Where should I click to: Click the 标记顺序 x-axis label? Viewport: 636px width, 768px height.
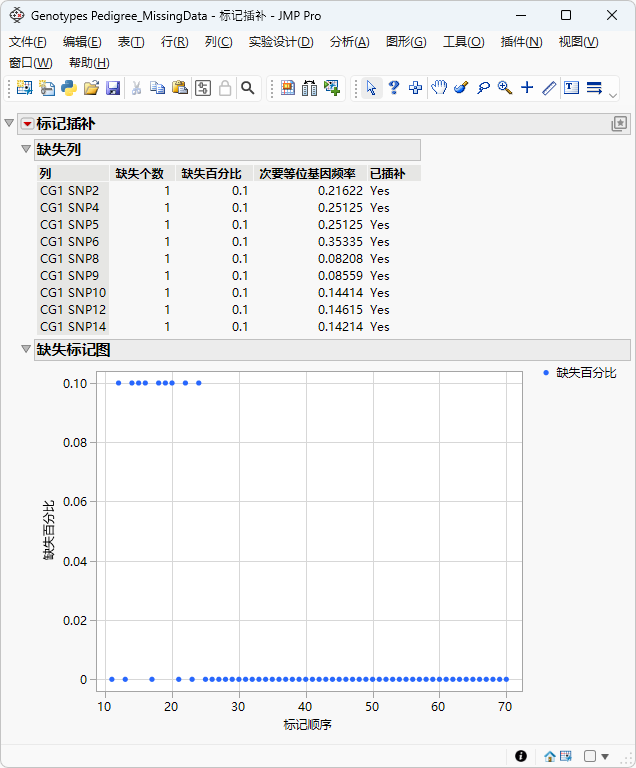pyautogui.click(x=308, y=724)
